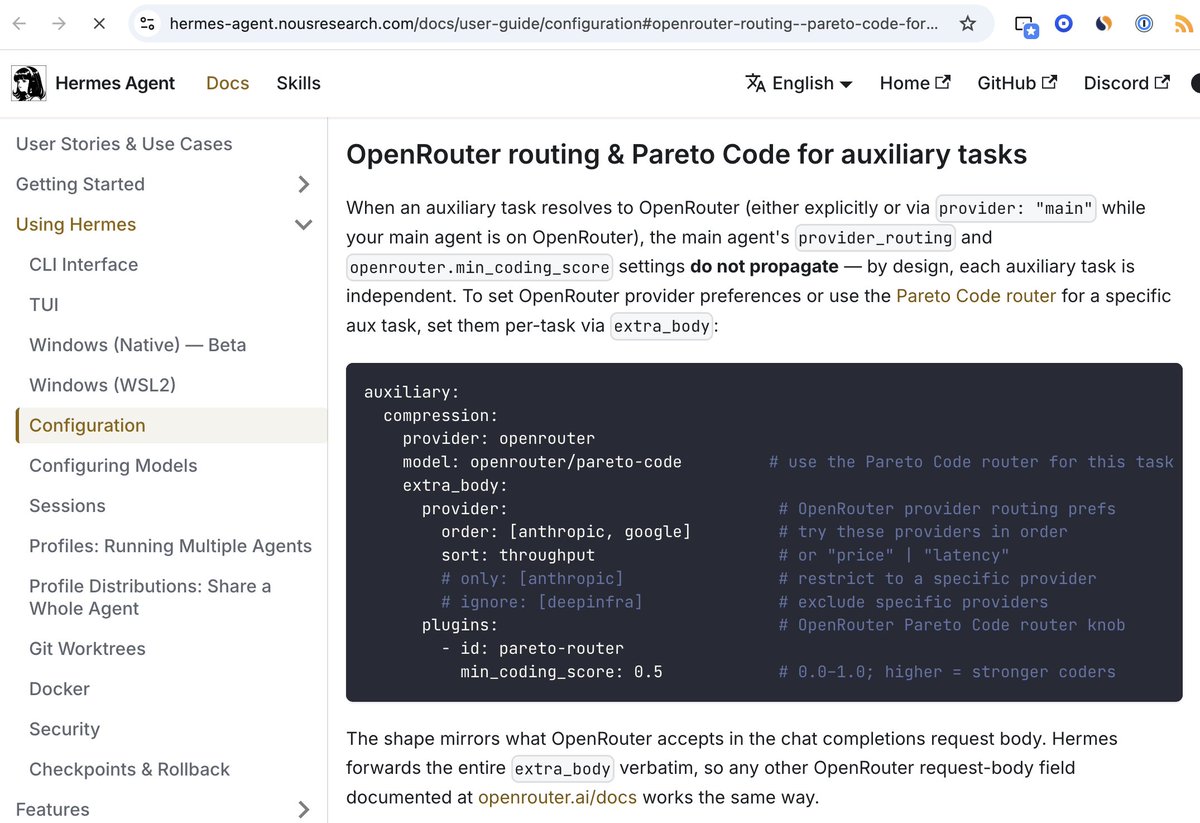
Task: Open the blue circle extension icon
Action: tap(1064, 23)
